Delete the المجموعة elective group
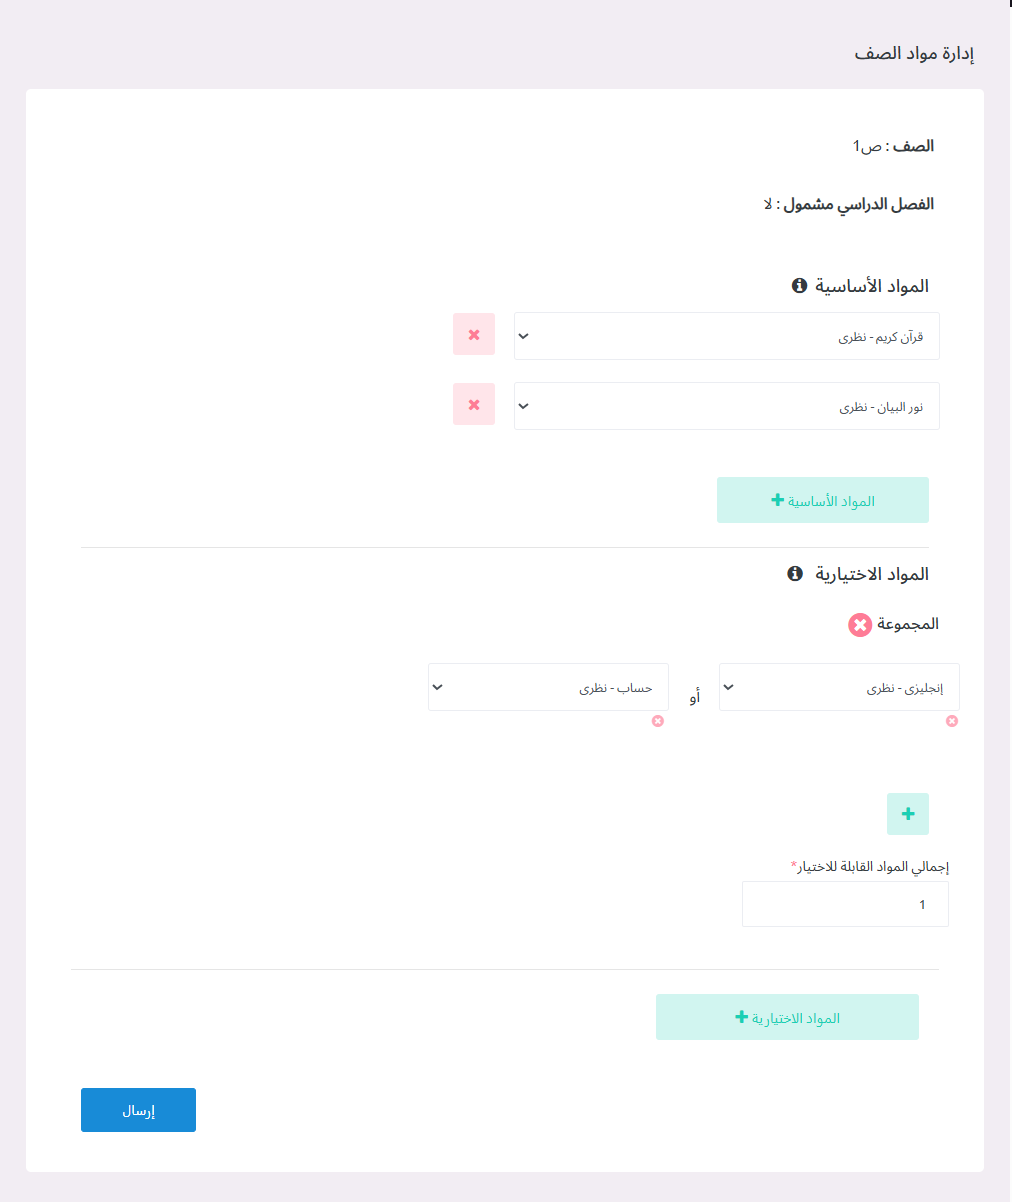Screen dimensions: 1012x1202 tap(860, 624)
